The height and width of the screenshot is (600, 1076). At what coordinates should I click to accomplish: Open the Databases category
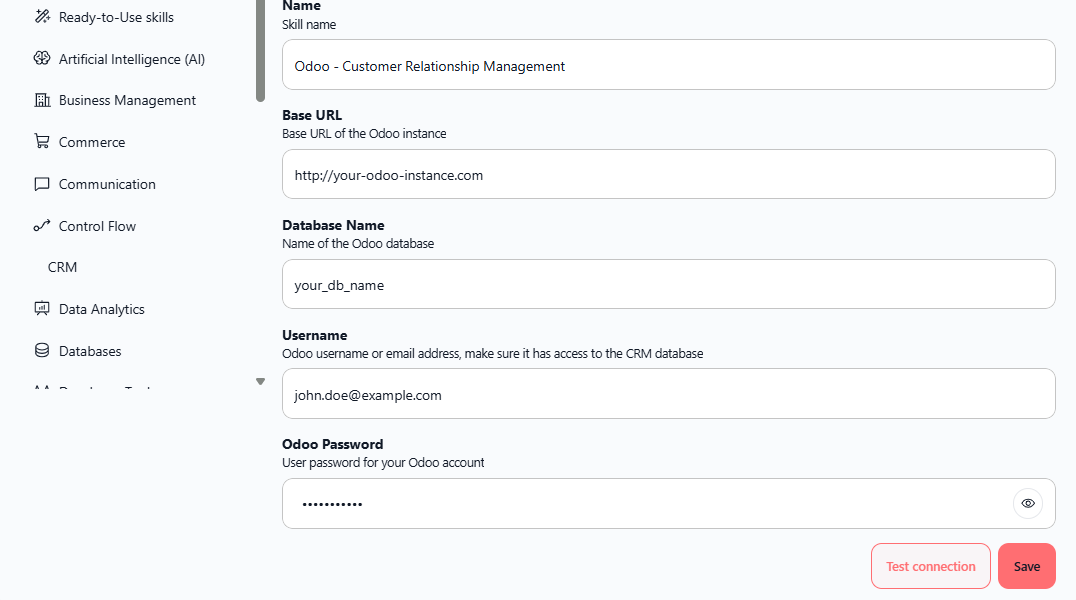90,351
